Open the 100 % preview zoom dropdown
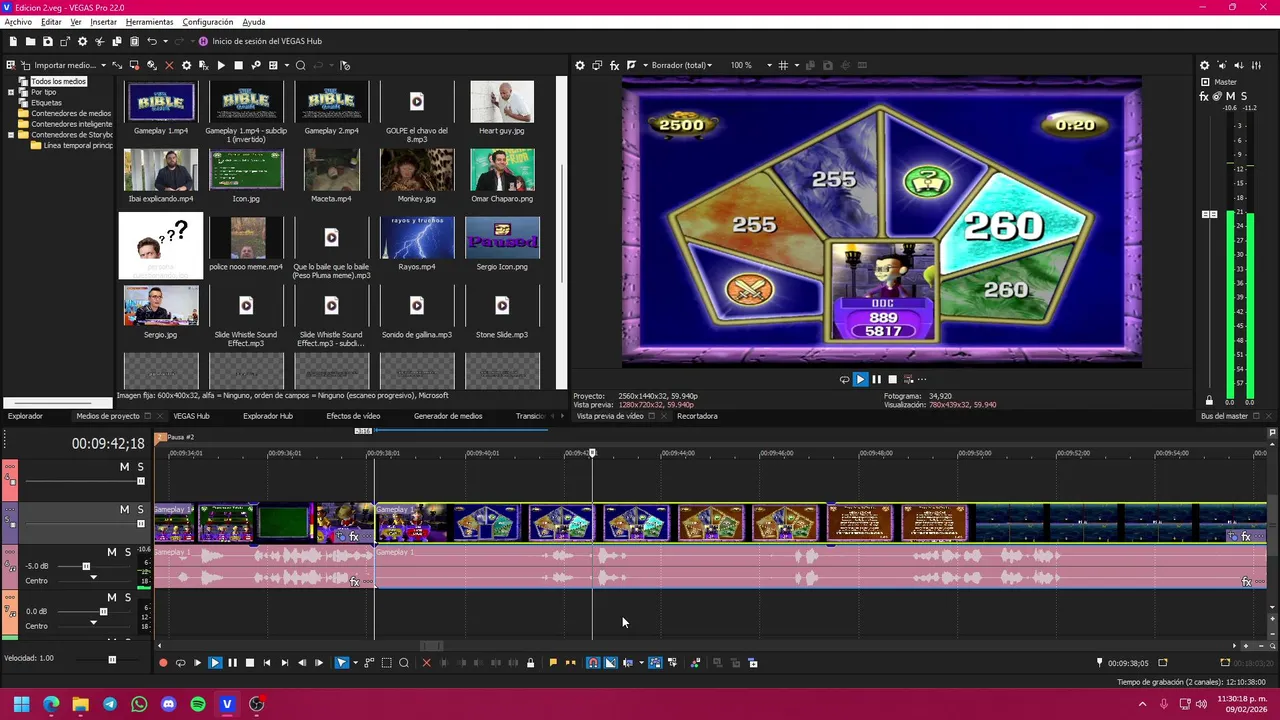1280x720 pixels. [x=769, y=65]
